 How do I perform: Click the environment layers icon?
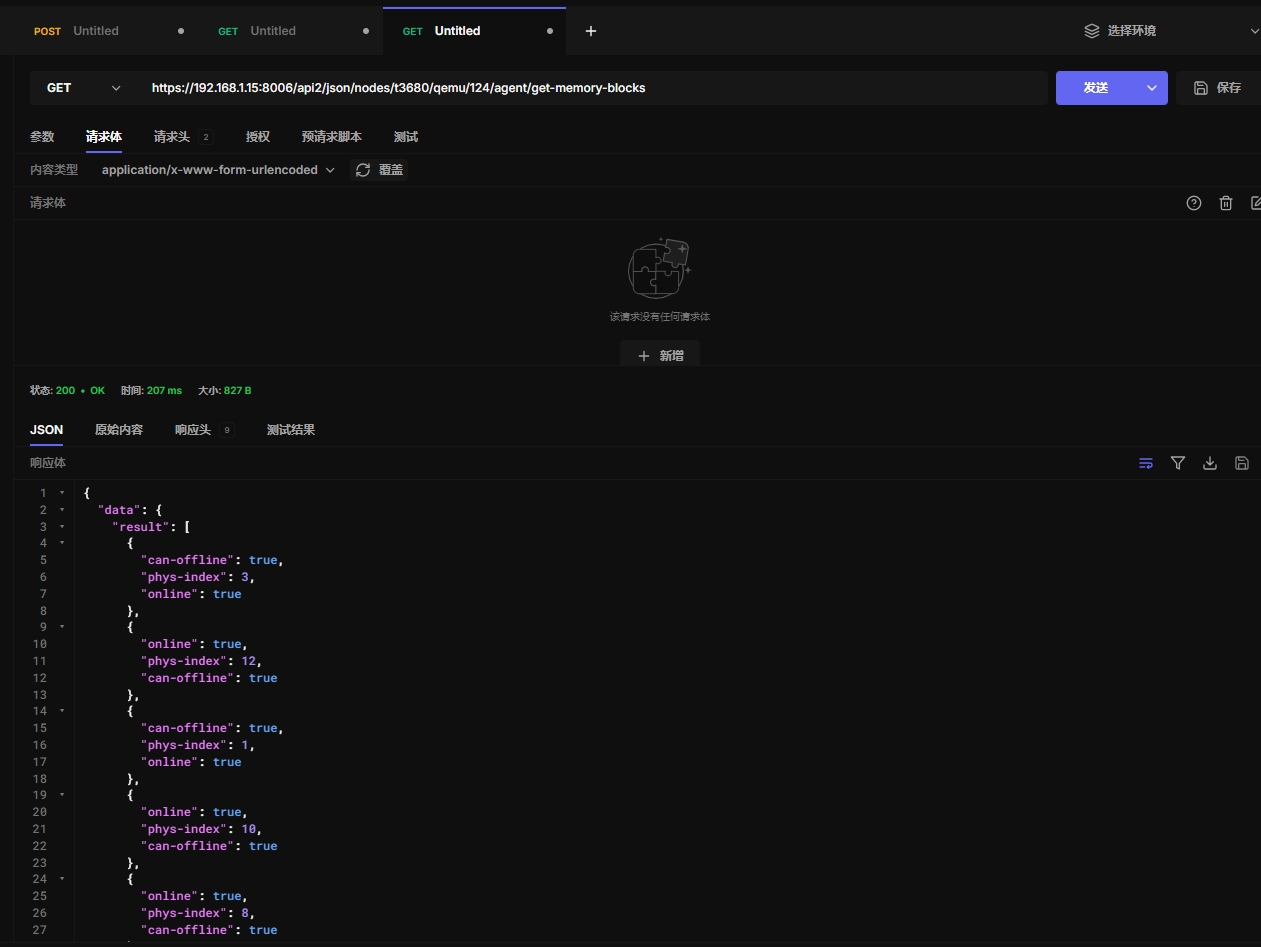tap(1092, 31)
